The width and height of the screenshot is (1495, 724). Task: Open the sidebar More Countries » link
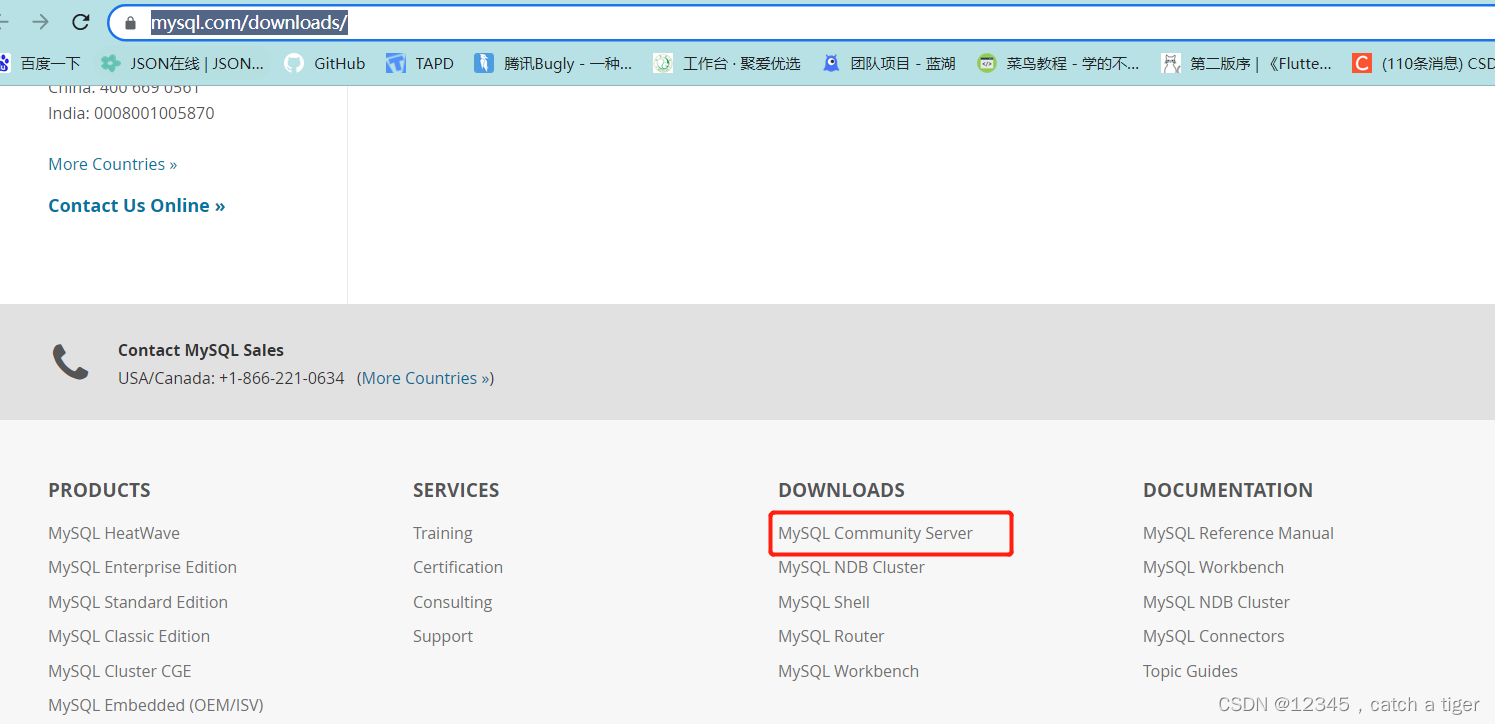pyautogui.click(x=113, y=164)
